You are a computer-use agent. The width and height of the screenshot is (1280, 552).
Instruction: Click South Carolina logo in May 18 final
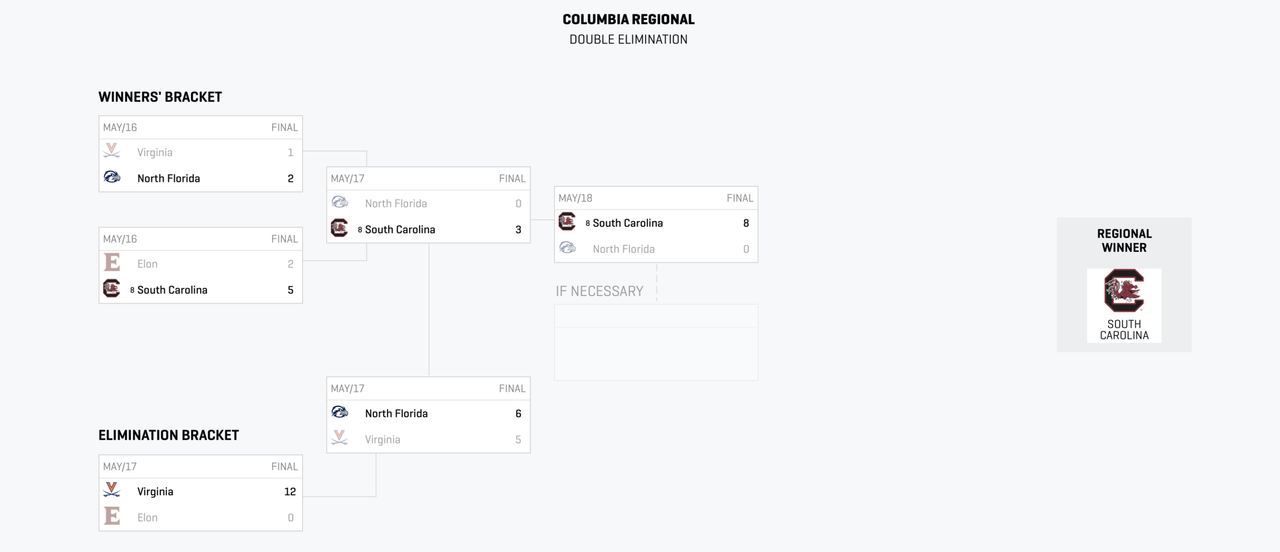pos(567,222)
